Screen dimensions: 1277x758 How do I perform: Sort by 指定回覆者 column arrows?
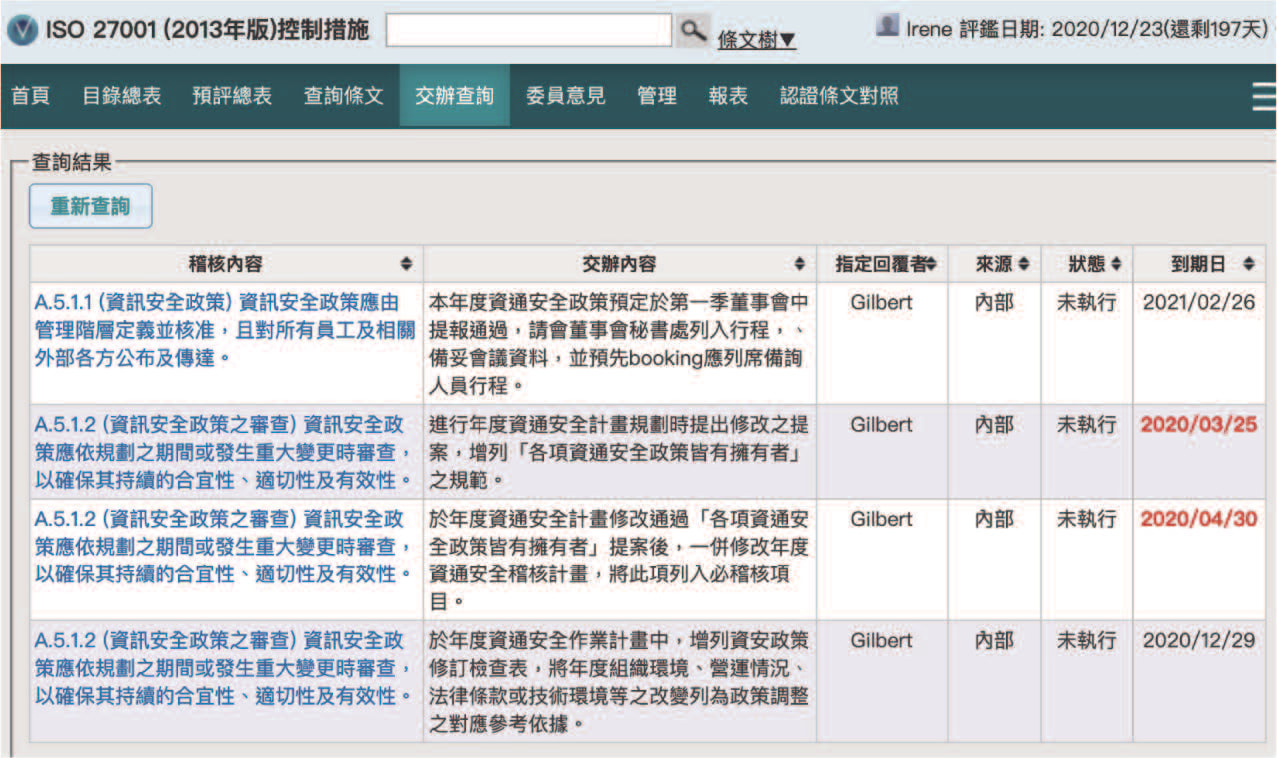[x=931, y=264]
